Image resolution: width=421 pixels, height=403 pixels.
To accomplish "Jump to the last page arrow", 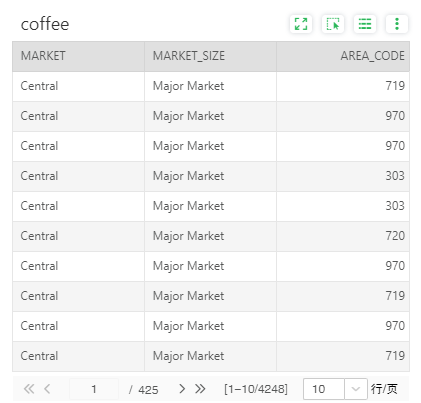I will 200,389.
